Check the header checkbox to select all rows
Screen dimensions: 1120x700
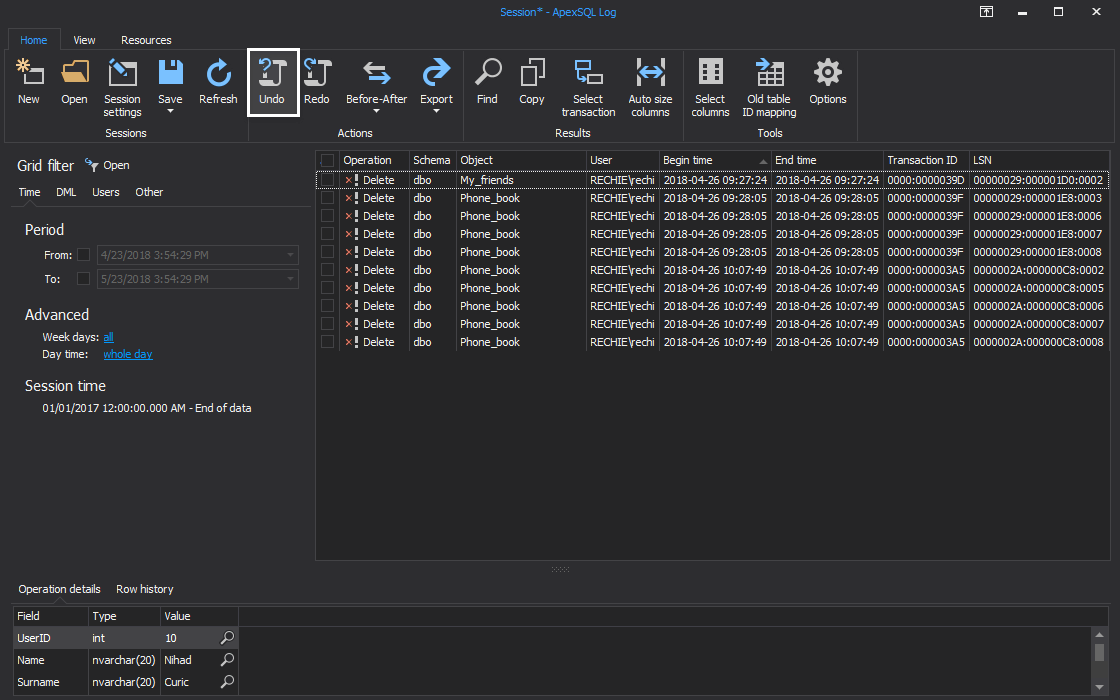click(x=327, y=160)
